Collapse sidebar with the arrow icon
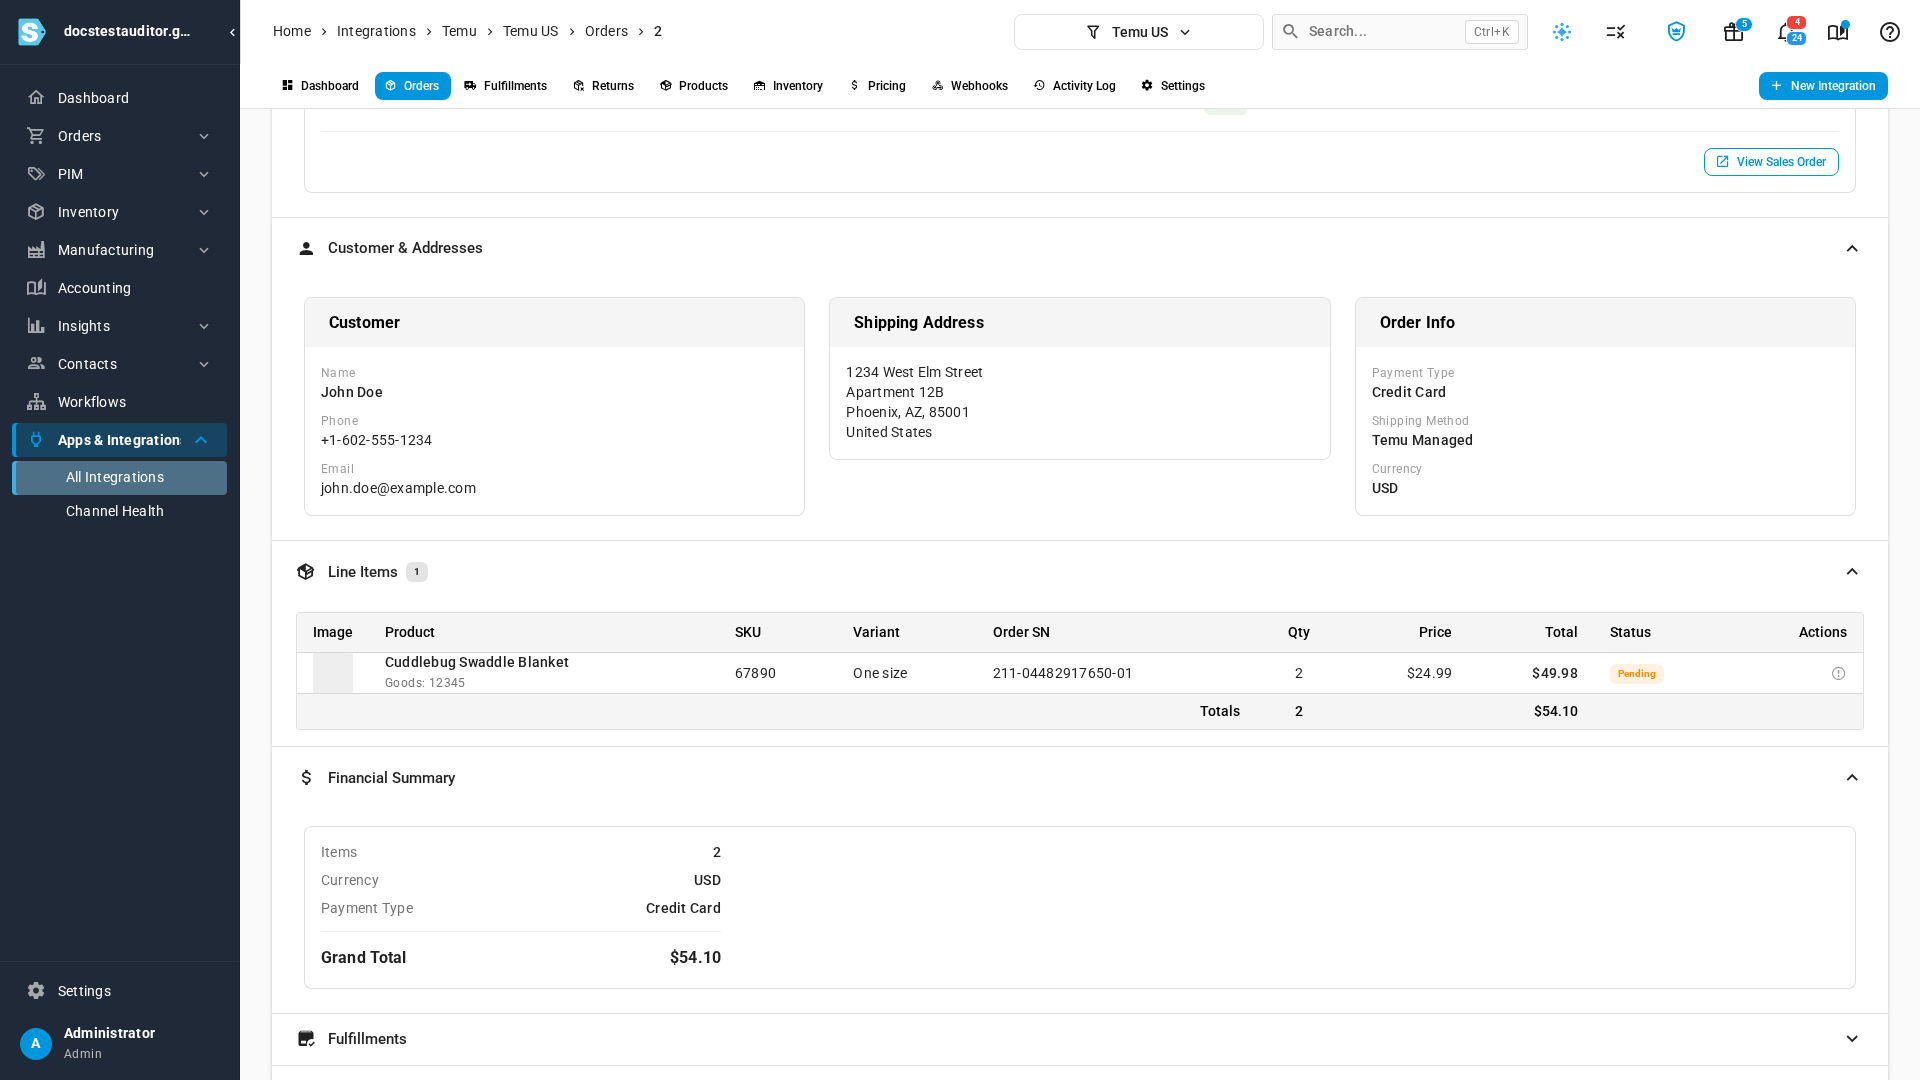Viewport: 1920px width, 1080px height. [232, 32]
